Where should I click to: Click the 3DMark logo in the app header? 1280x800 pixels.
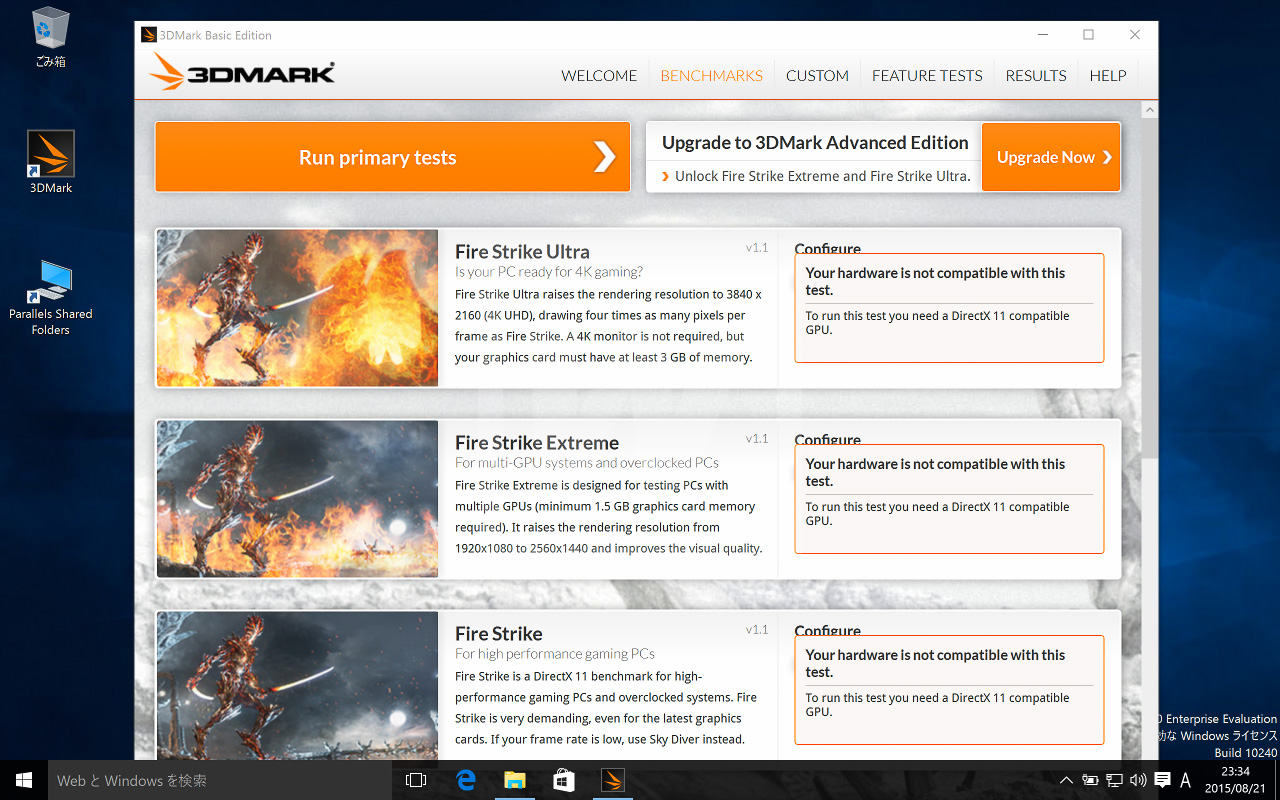pos(242,72)
